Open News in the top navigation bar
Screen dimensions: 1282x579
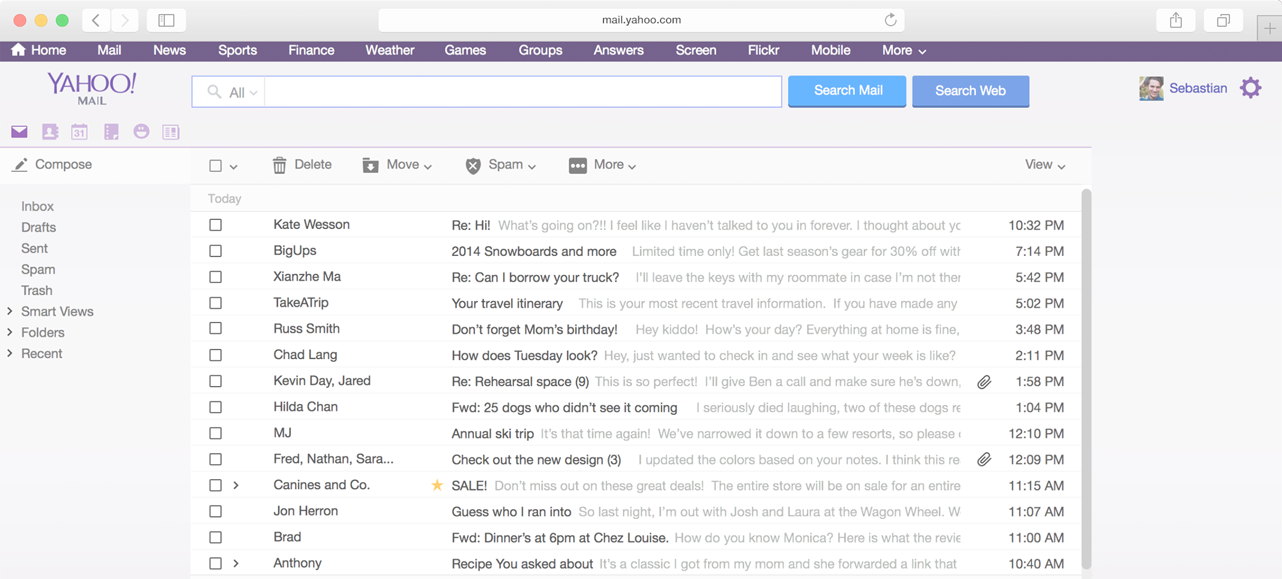[x=169, y=50]
